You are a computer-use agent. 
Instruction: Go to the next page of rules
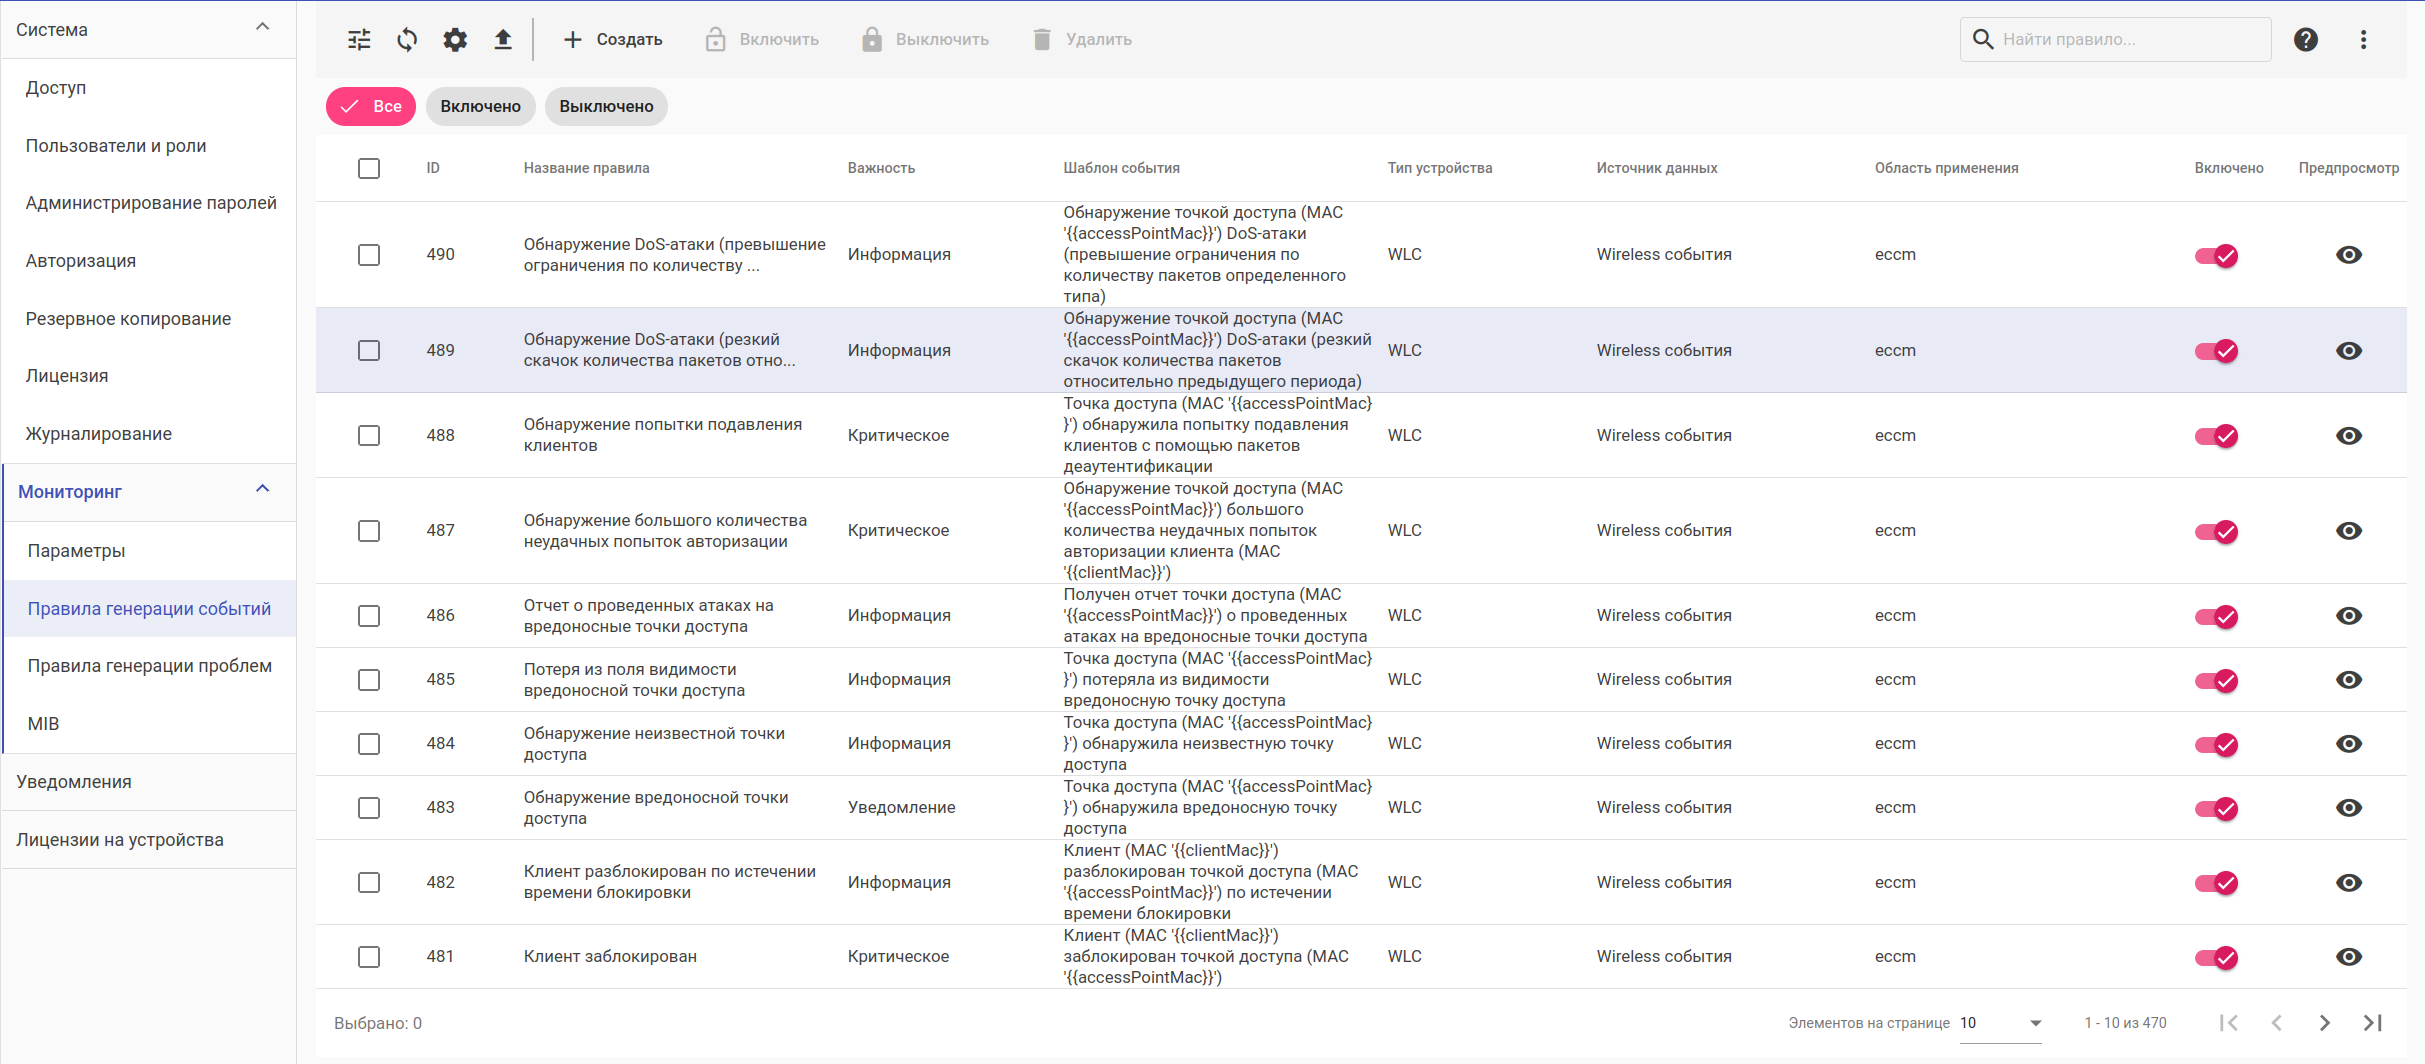[x=2324, y=1023]
